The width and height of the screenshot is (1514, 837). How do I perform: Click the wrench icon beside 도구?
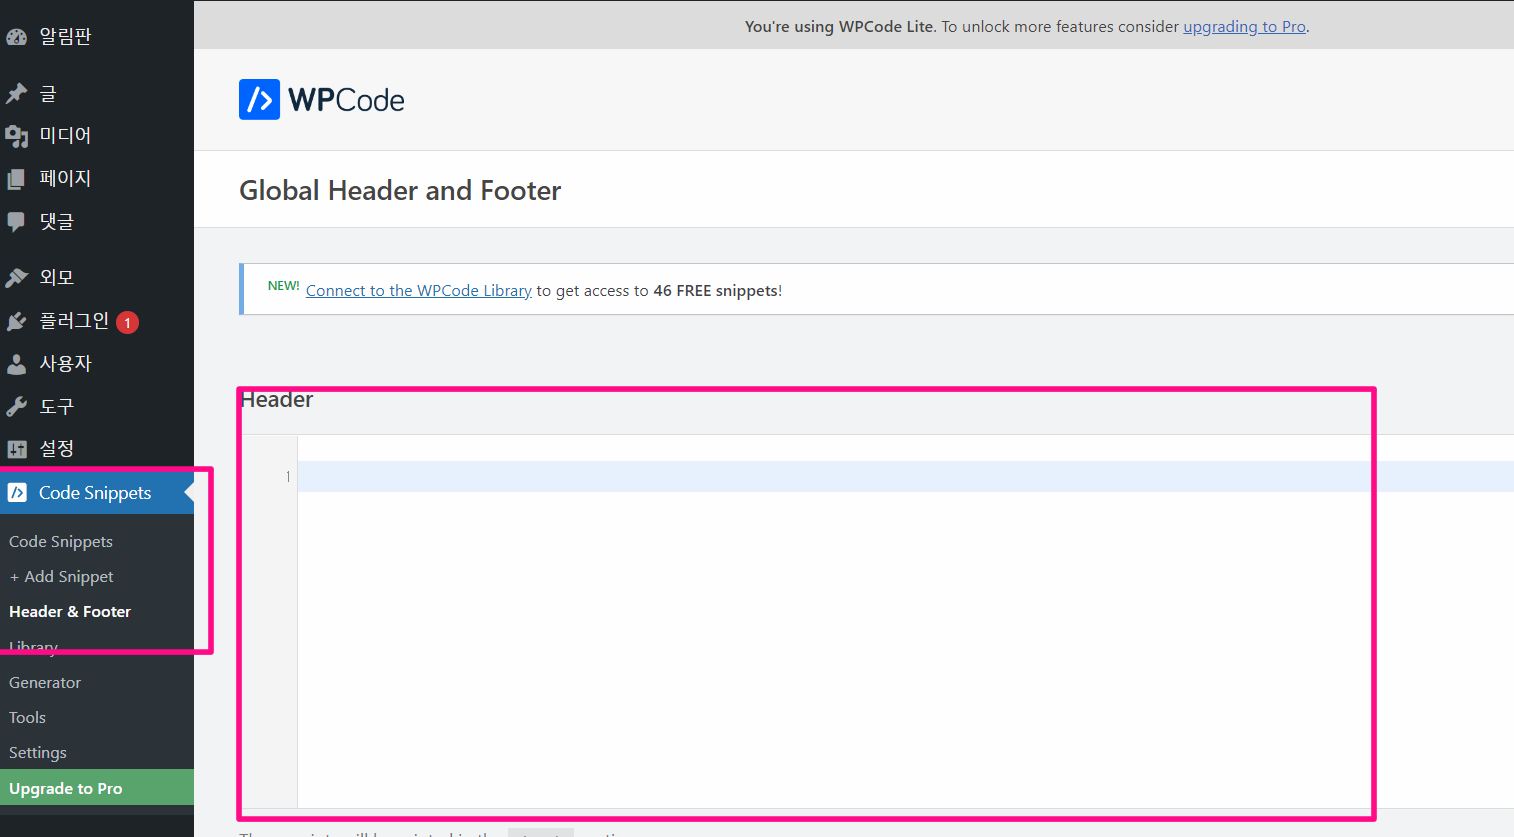pos(17,407)
